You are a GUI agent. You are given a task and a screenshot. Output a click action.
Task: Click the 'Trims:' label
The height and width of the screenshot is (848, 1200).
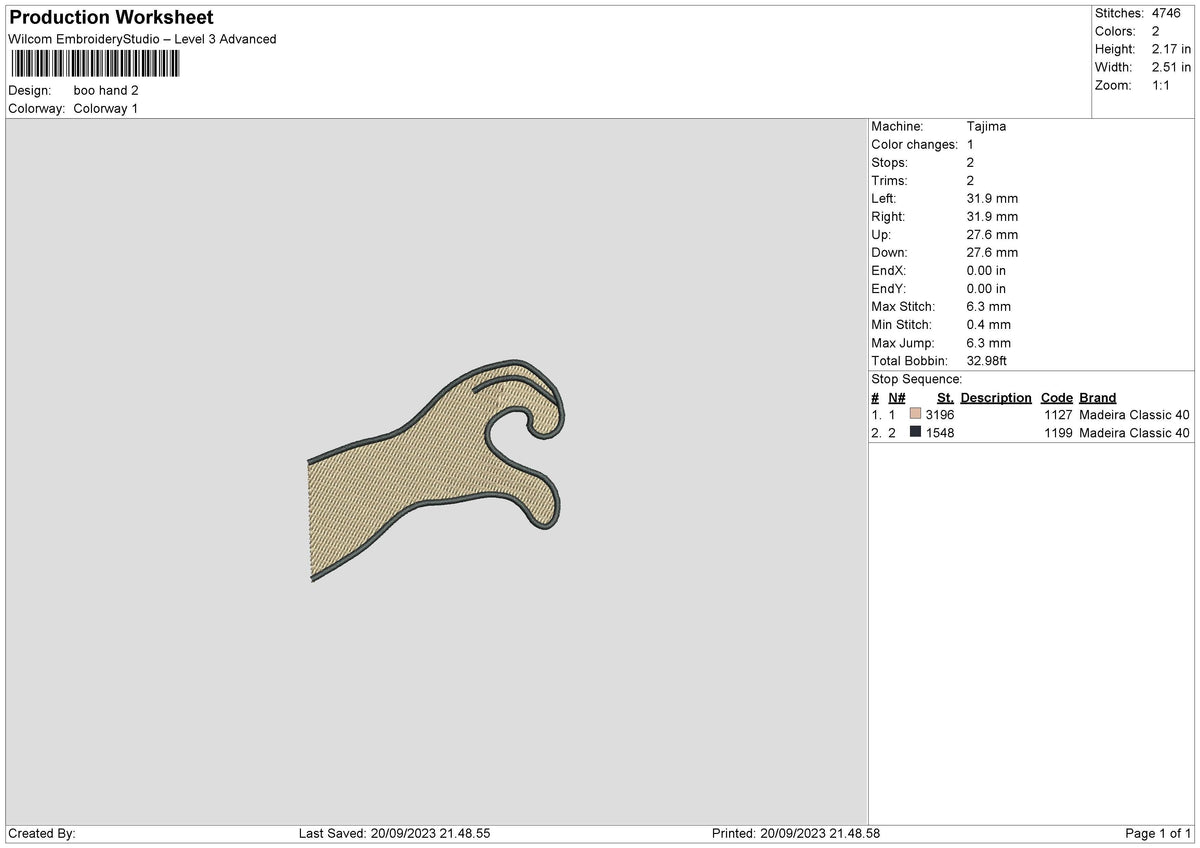coord(890,181)
